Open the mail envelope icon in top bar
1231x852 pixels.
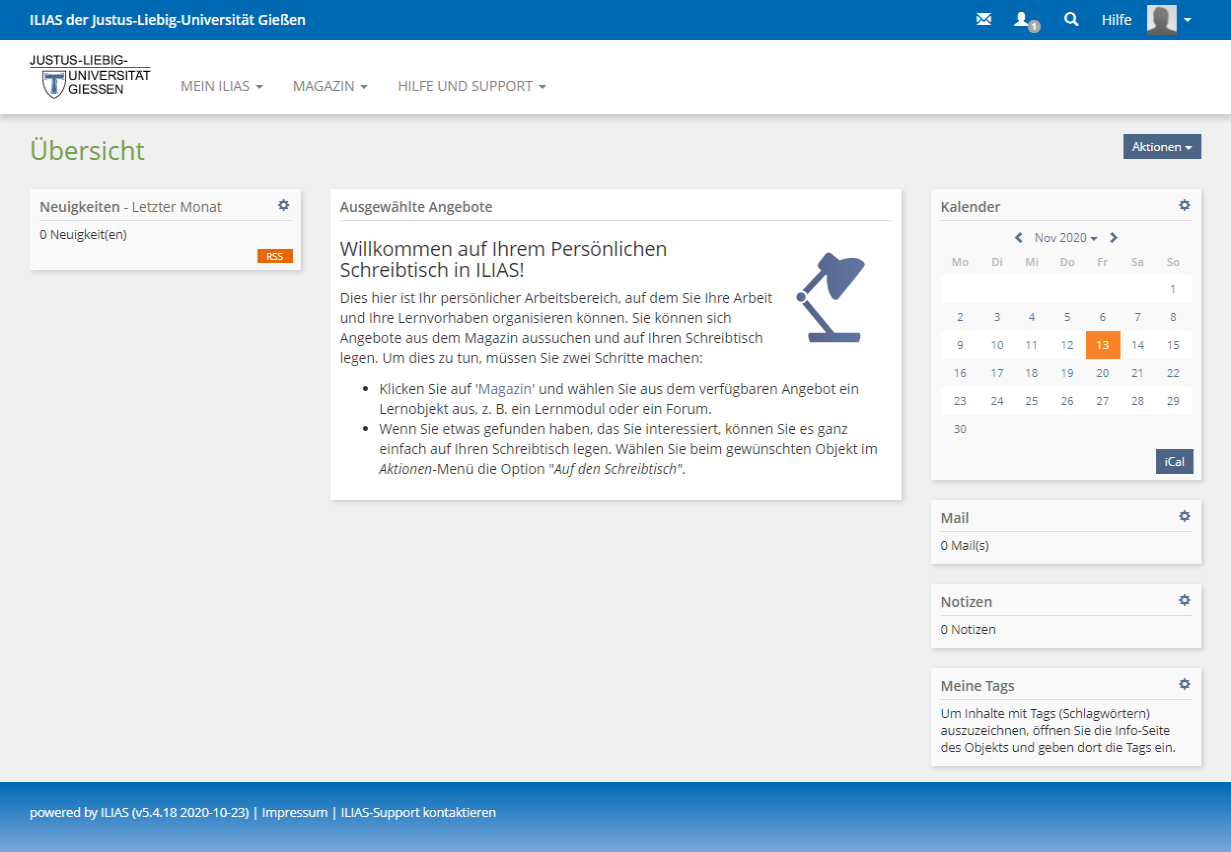point(983,20)
